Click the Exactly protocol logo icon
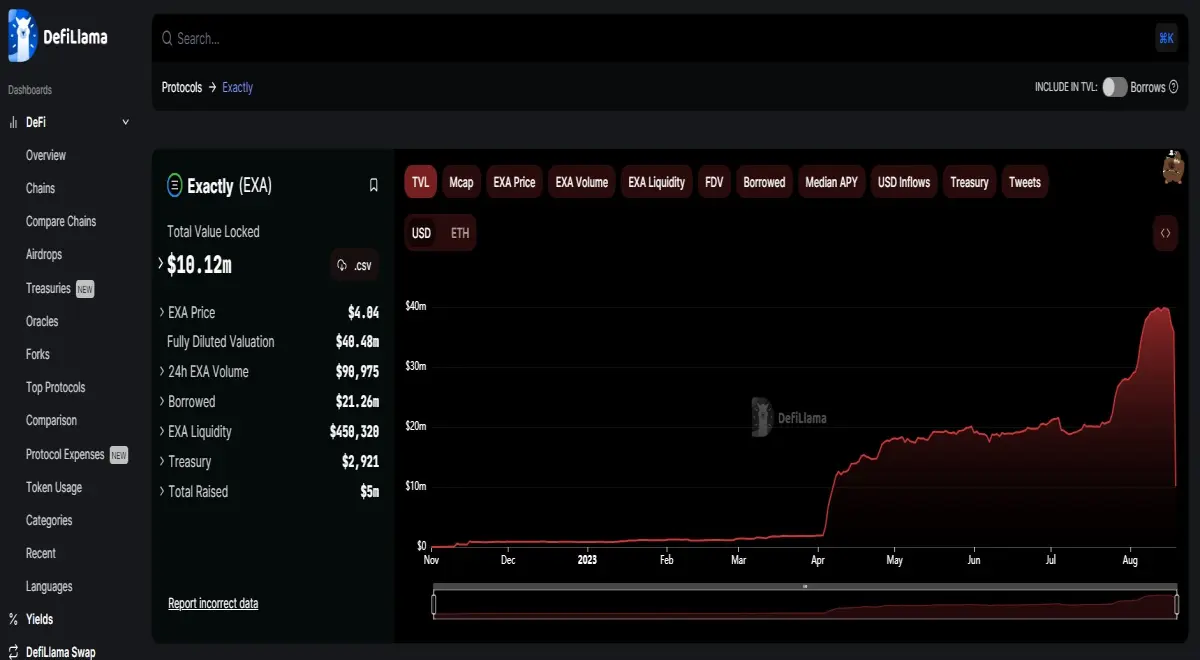Screen dimensions: 1200x660 click(174, 185)
